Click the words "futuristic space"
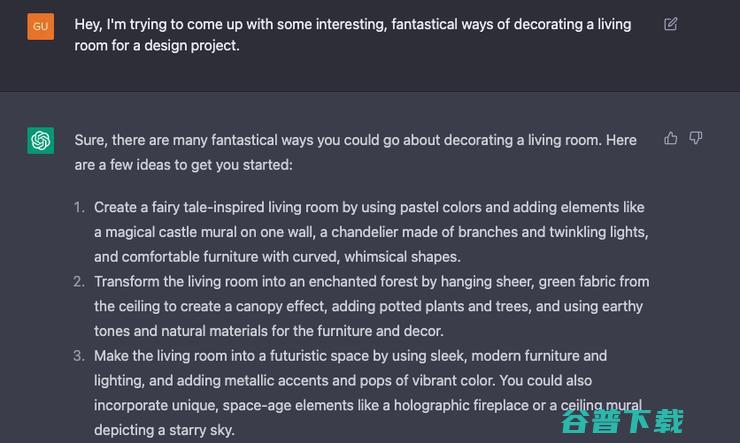The width and height of the screenshot is (740, 443). (x=325, y=356)
